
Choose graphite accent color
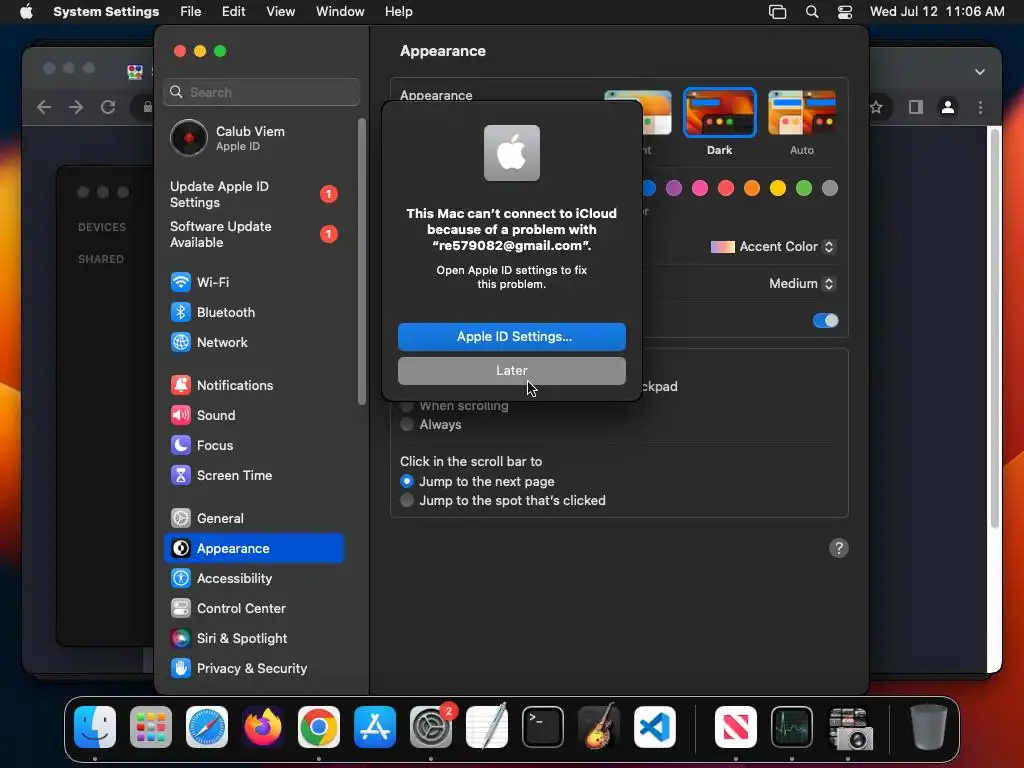[829, 188]
